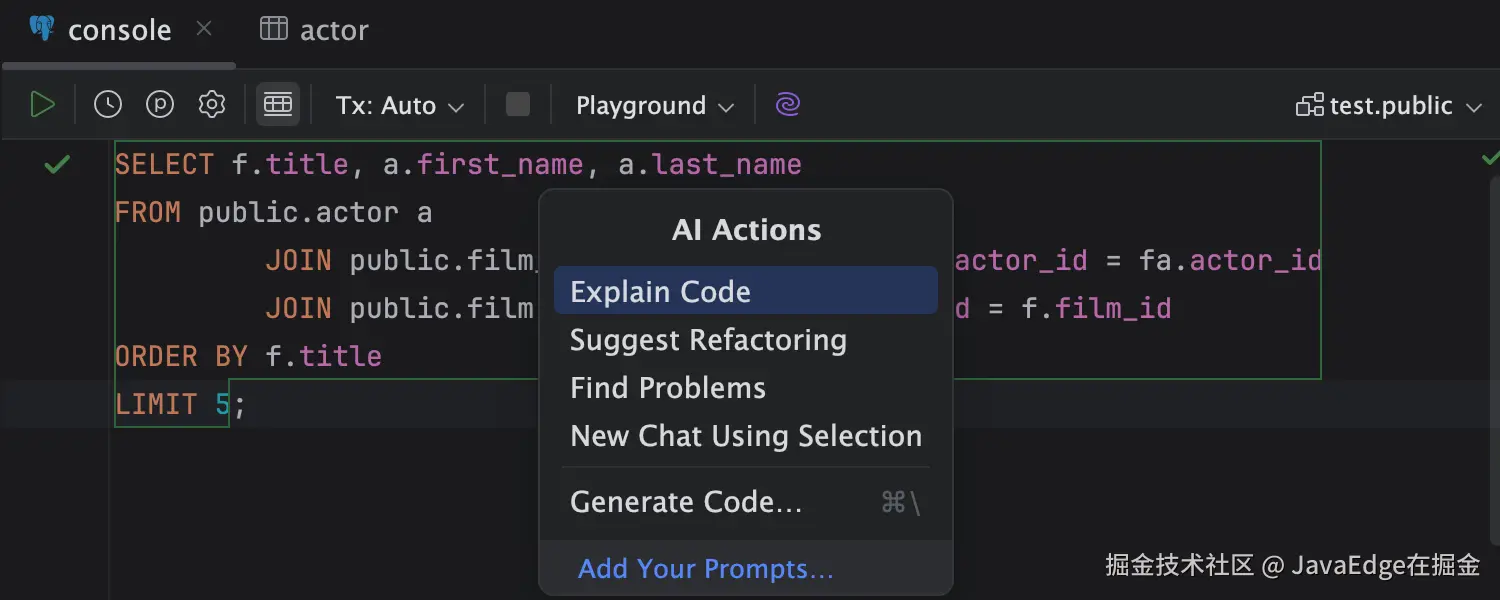Follow the Add Your Prompts… link
Screen dimensions: 1500x600
(x=706, y=569)
